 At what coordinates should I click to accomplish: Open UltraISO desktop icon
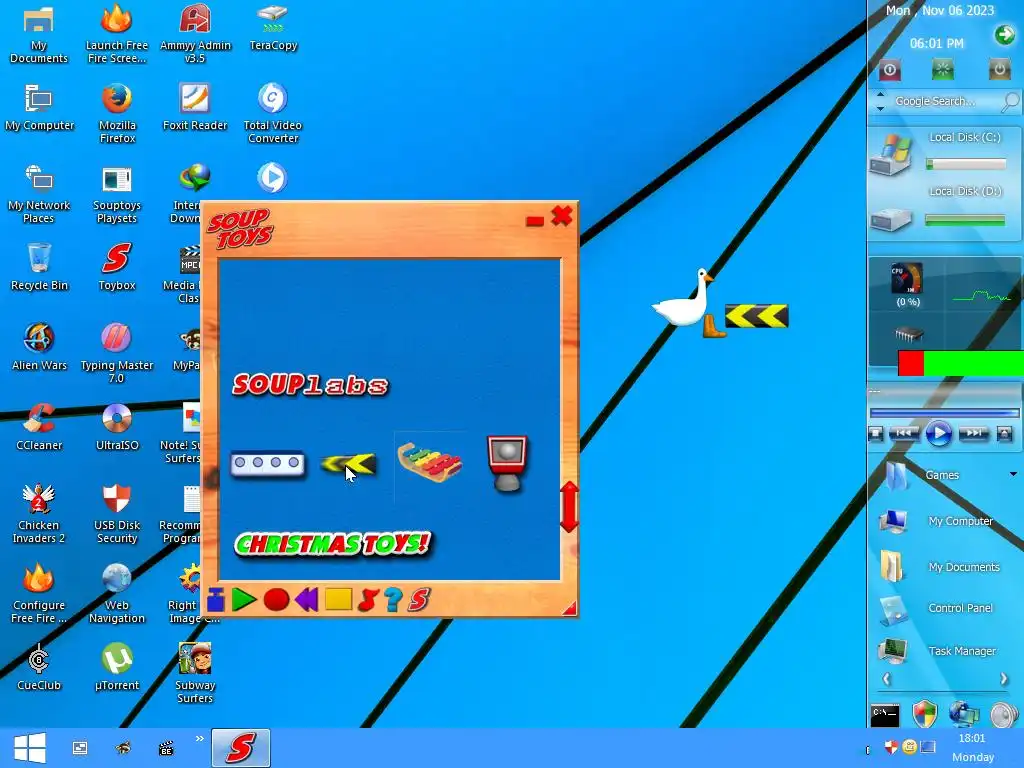tap(117, 427)
